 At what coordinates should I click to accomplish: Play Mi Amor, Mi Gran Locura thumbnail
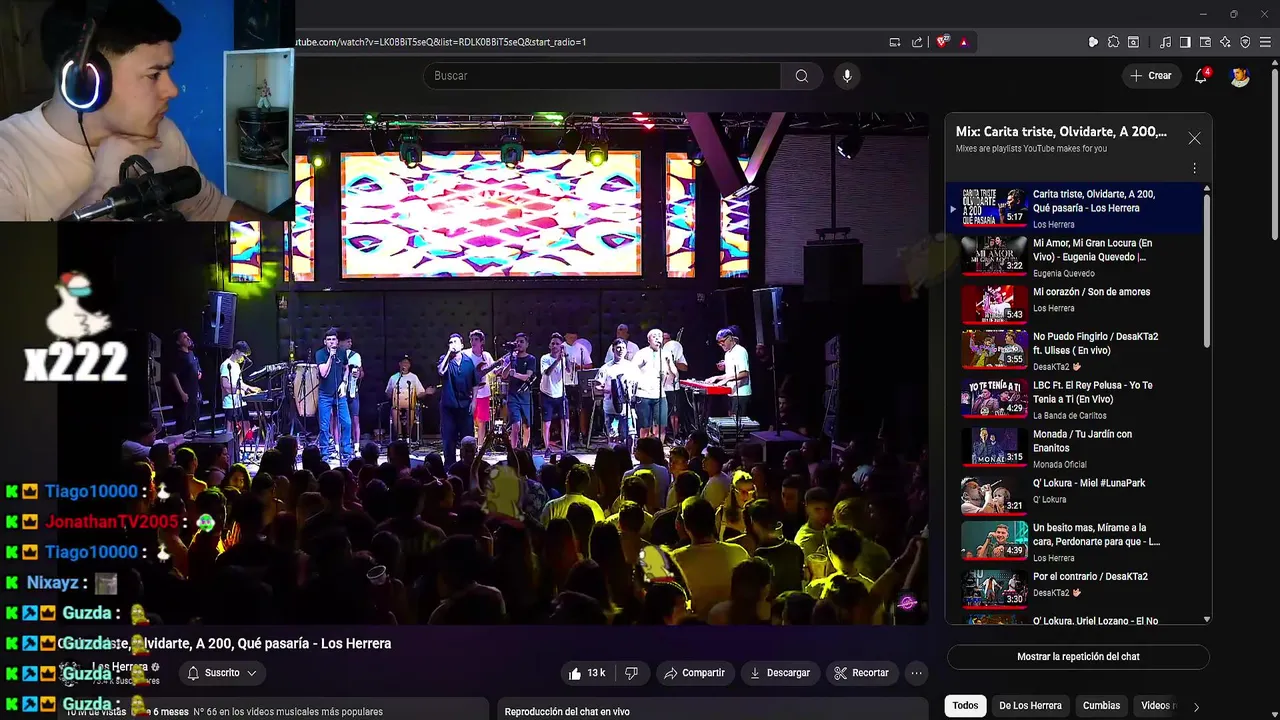(x=994, y=255)
